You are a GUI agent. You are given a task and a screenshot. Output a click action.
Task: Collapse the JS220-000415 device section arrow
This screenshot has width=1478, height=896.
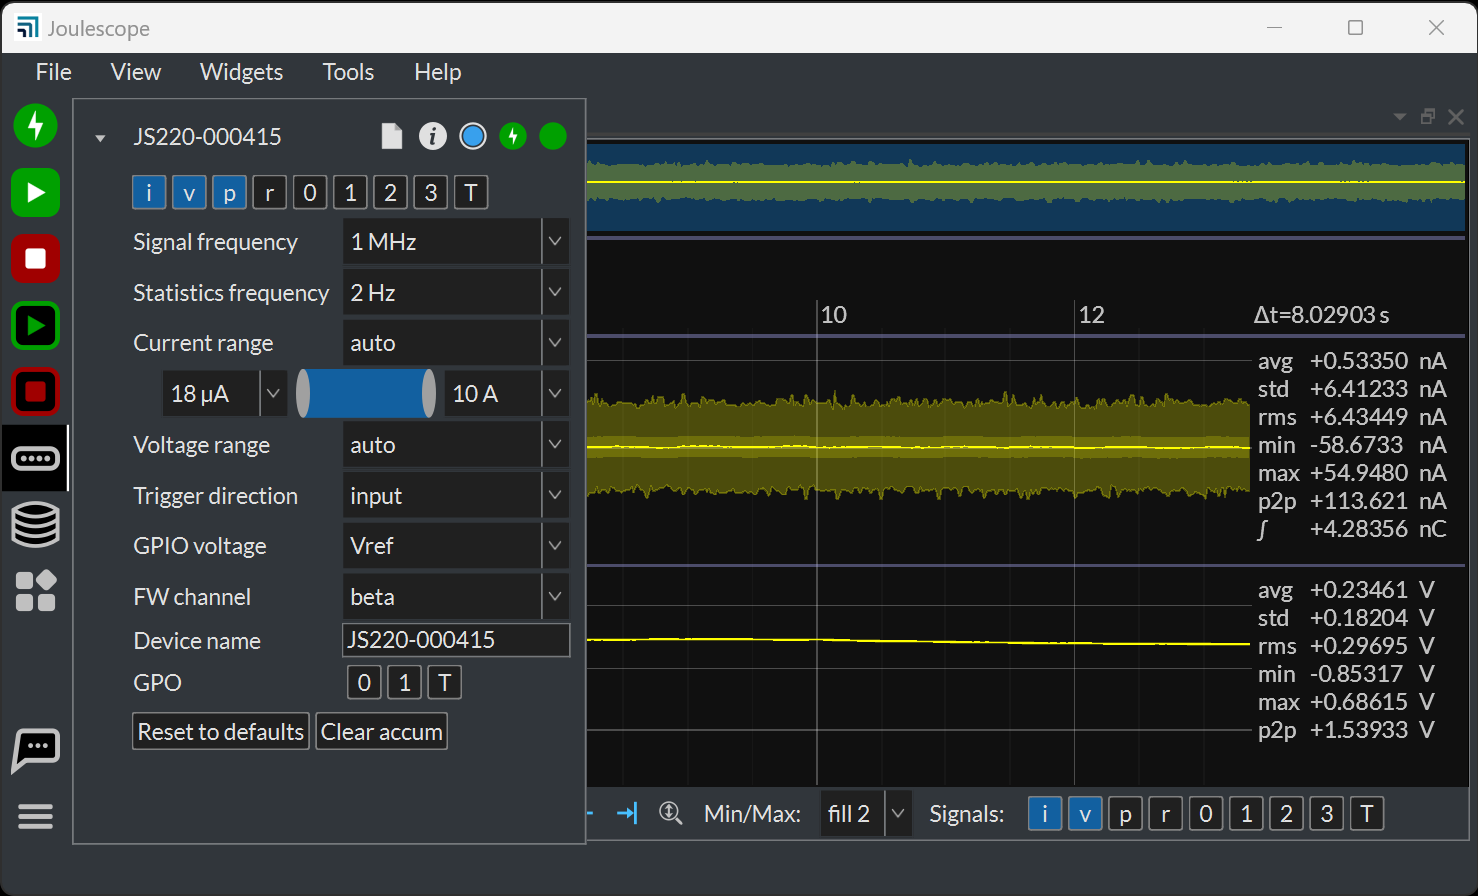100,138
